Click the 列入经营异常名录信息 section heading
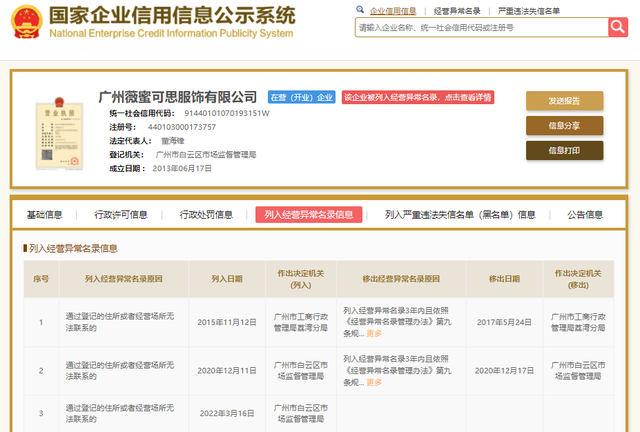640x432 pixels. 73,248
